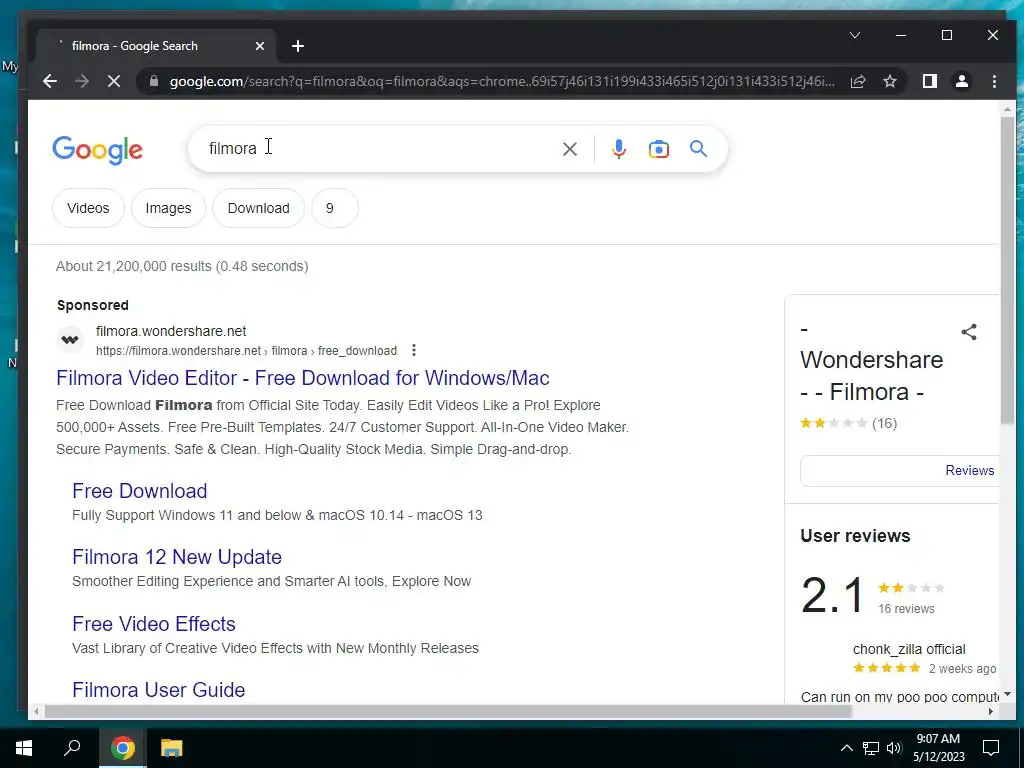Open 'Filmora Video Editor - Free Download' link

(303, 378)
